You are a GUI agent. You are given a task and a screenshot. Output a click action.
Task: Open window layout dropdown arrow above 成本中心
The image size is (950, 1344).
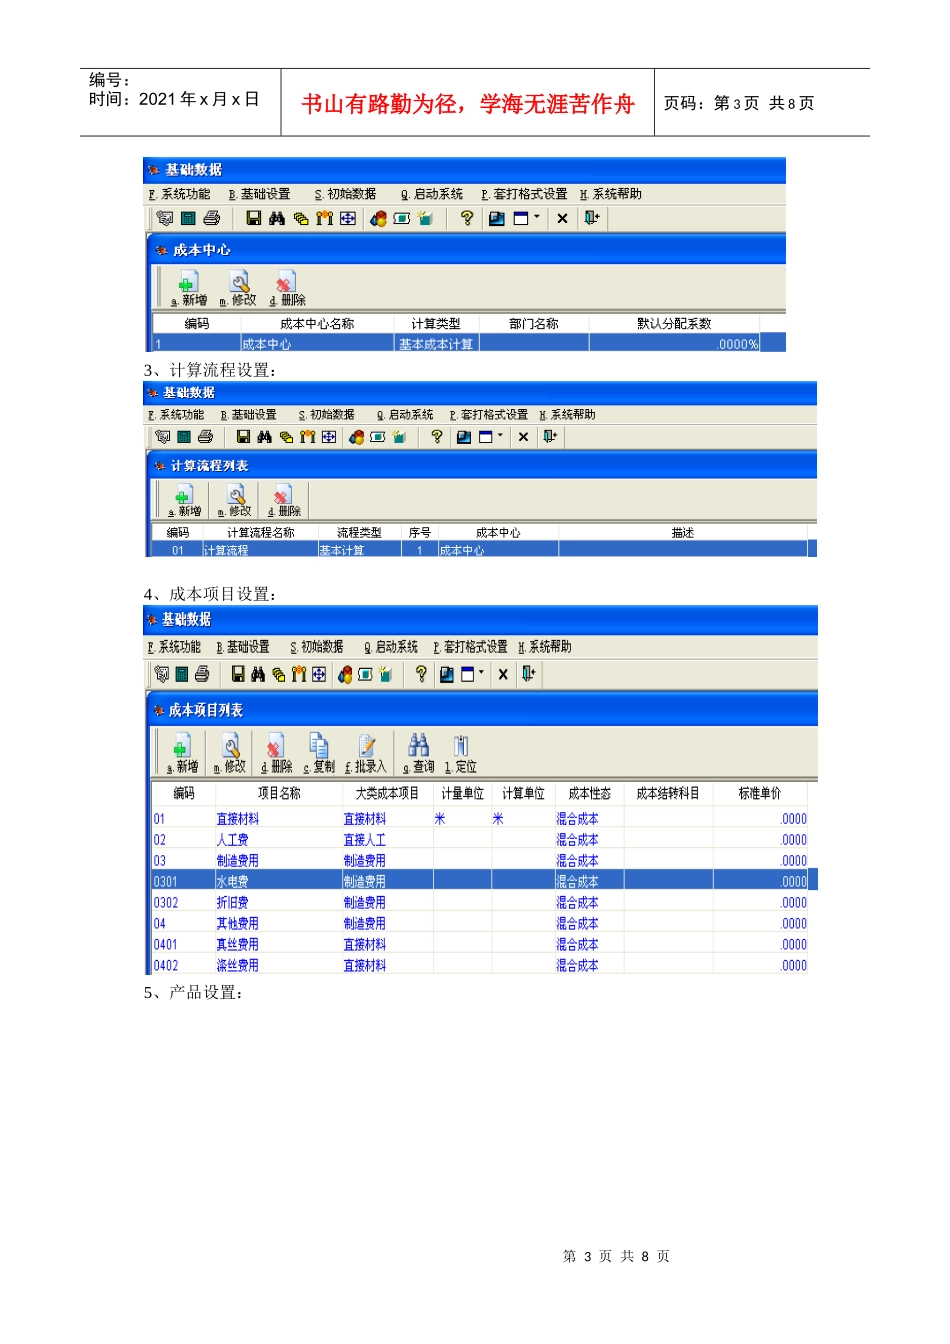coord(537,217)
